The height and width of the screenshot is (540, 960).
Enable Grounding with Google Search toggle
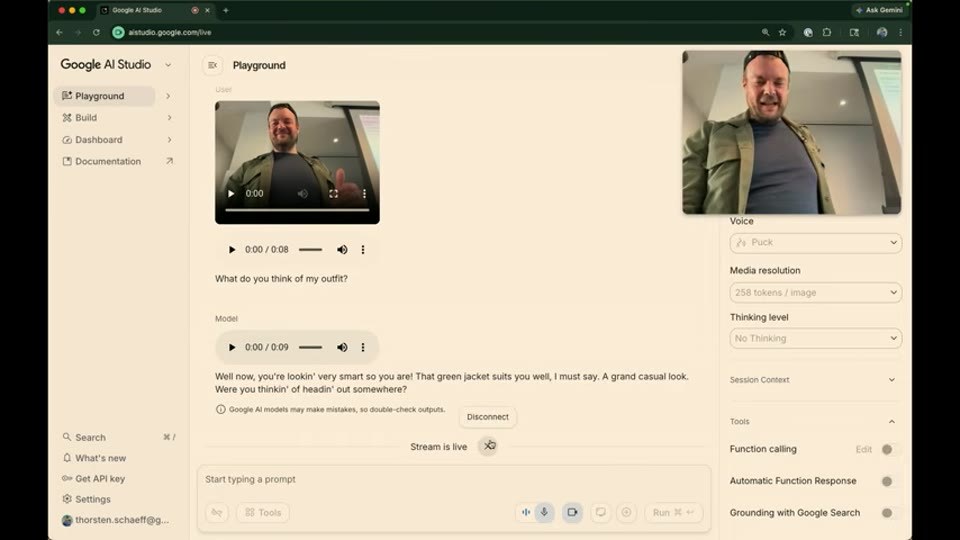coord(888,513)
